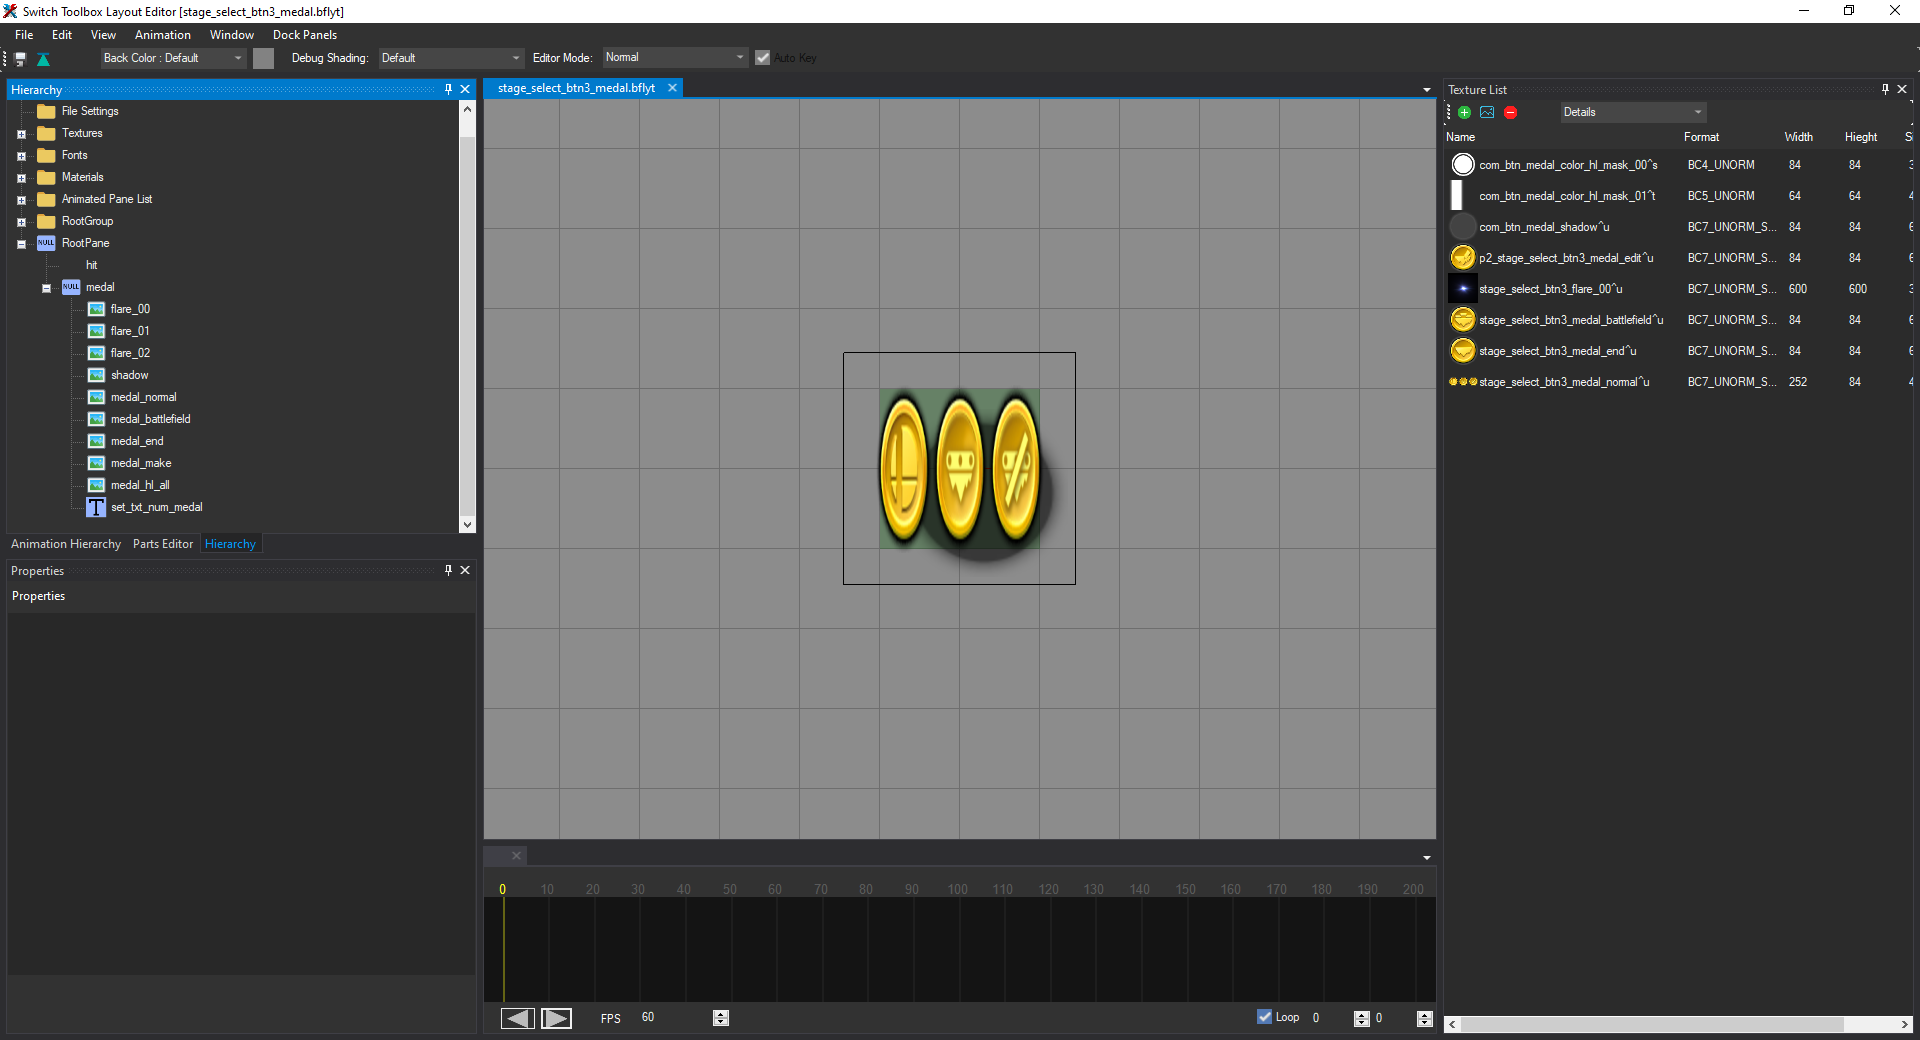Open the Back Color dropdown
This screenshot has width=1920, height=1040.
coord(173,58)
